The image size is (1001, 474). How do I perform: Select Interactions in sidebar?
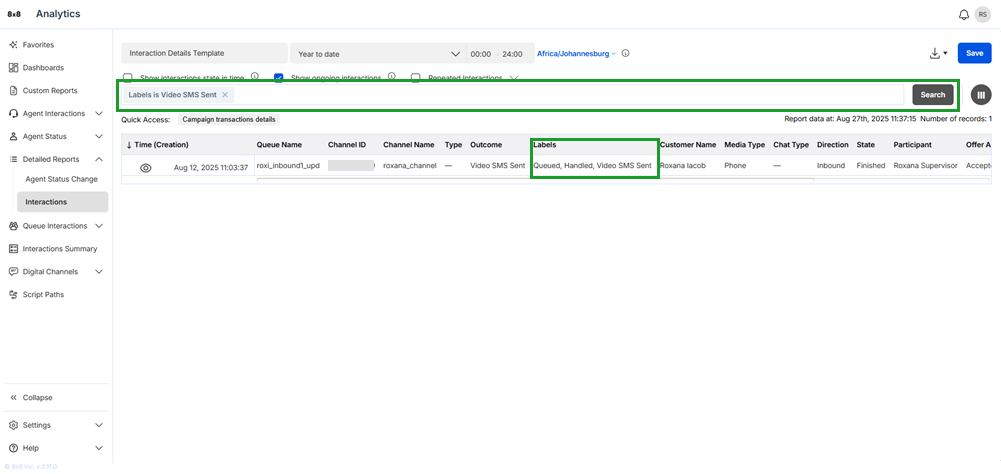63,202
